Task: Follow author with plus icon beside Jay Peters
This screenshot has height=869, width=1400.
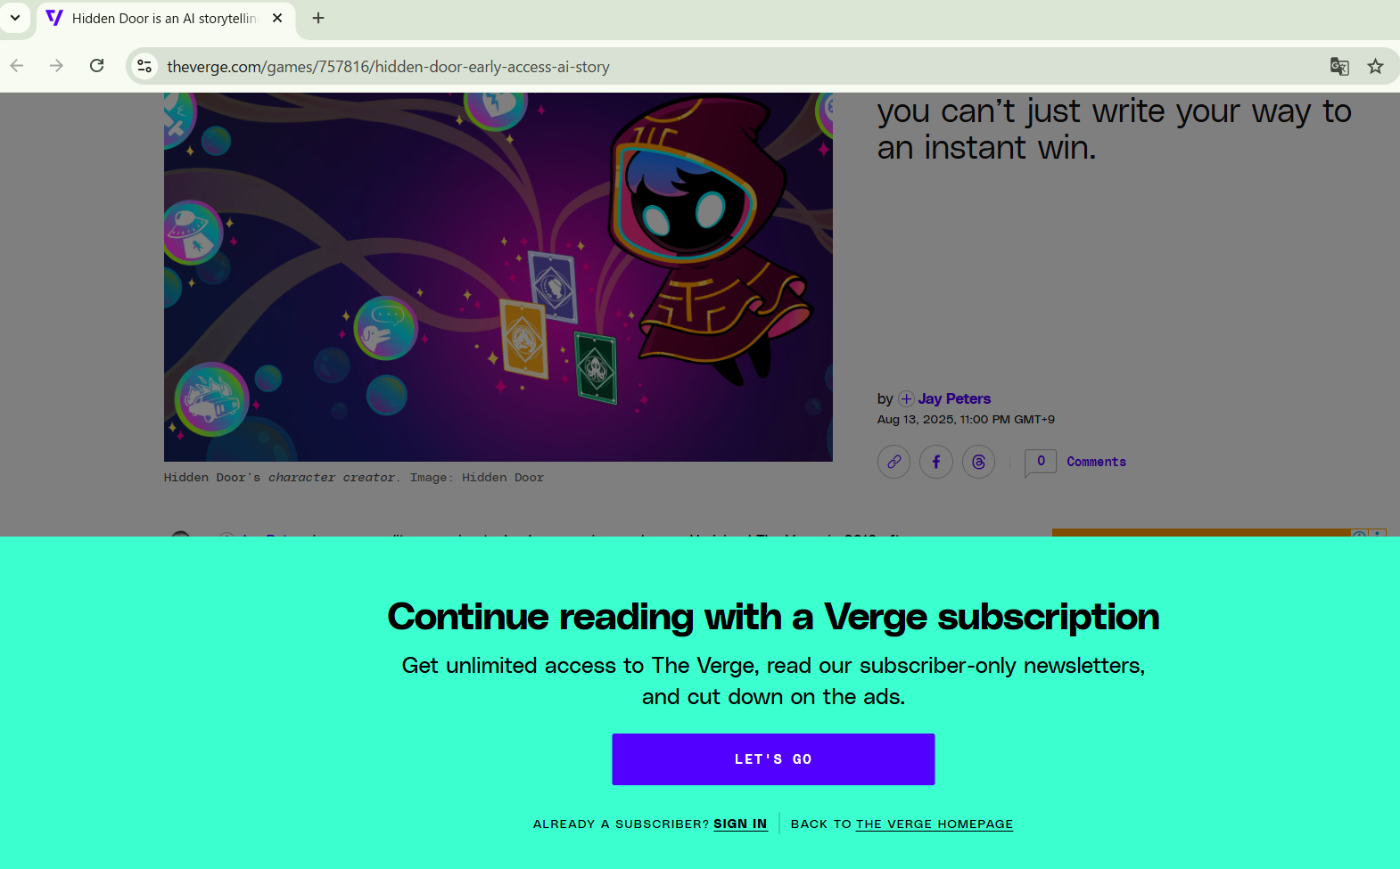Action: 906,398
